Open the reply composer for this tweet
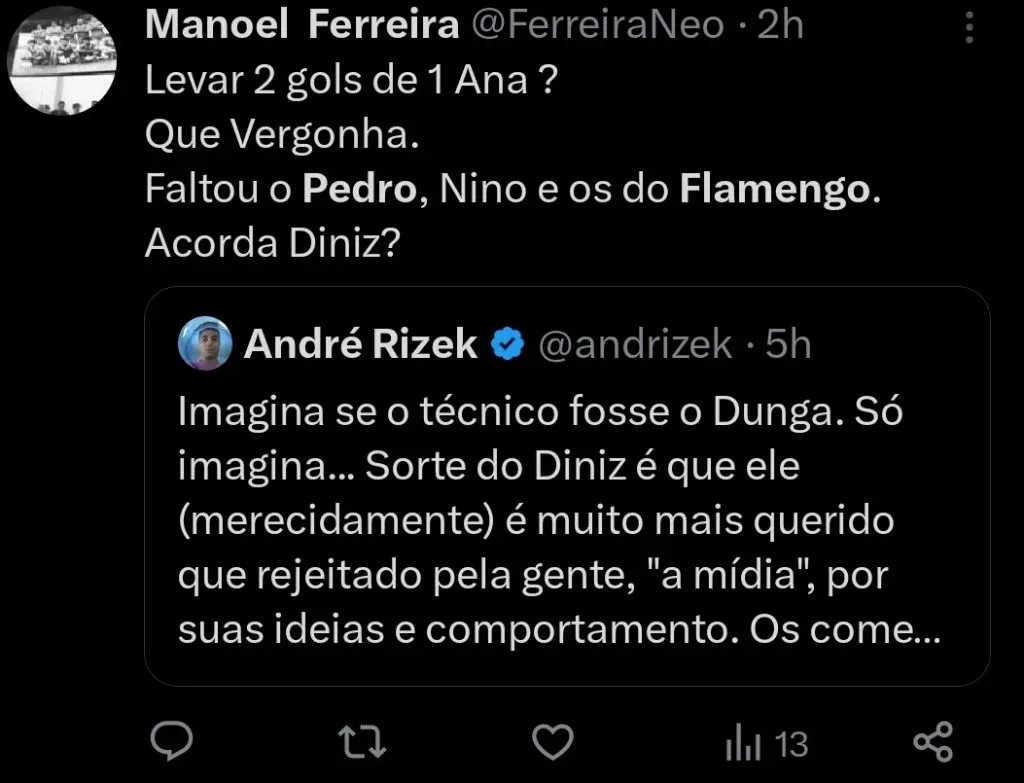The image size is (1024, 783). point(173,742)
